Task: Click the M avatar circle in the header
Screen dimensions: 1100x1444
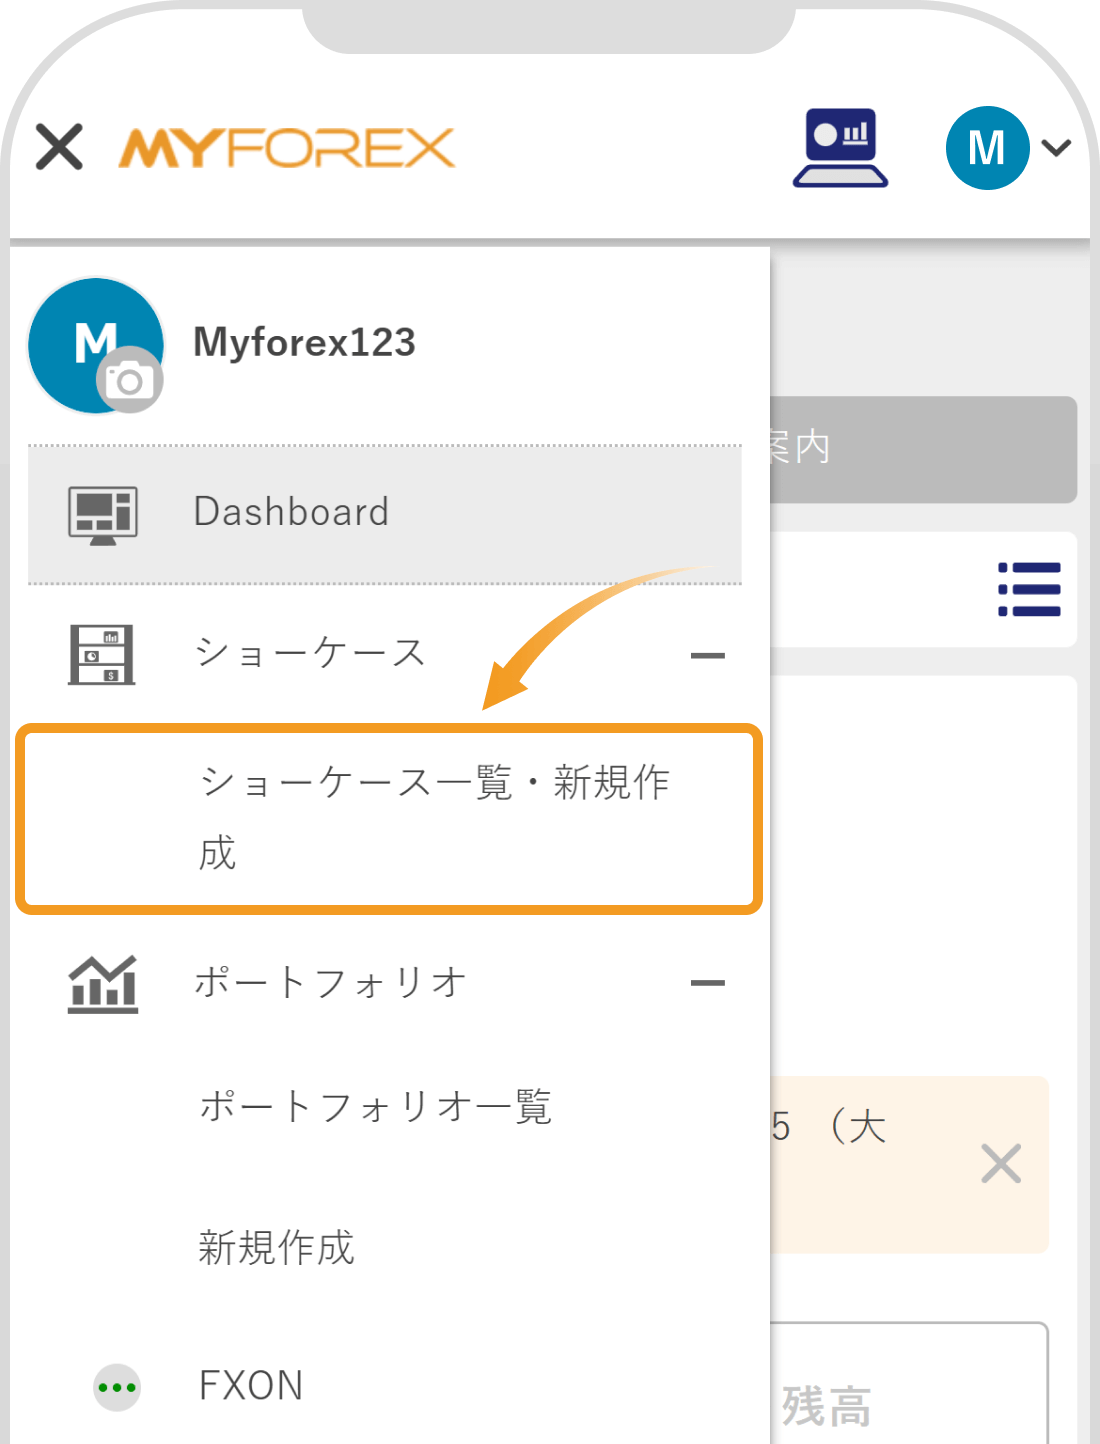Action: click(x=986, y=147)
